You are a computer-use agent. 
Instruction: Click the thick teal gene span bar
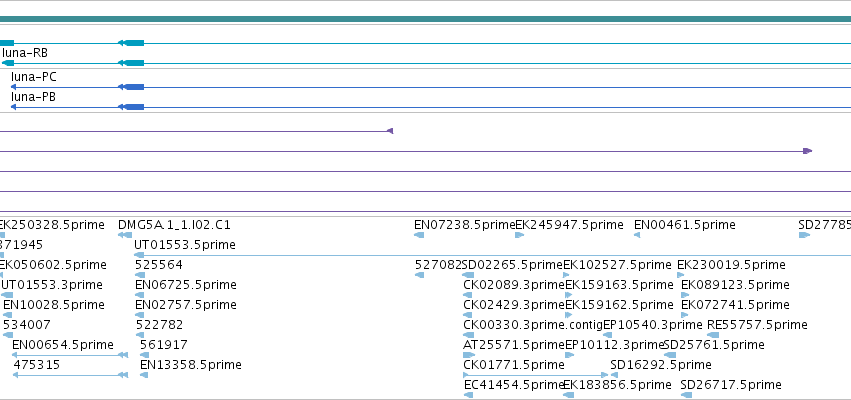pos(426,19)
